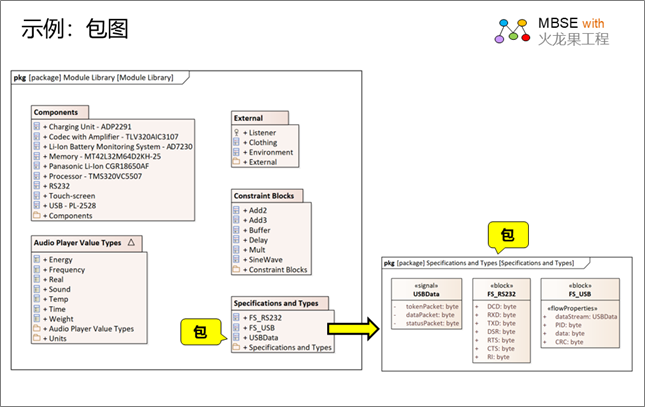
Task: Select Touch-screen entry in Components package
Action: 72,196
